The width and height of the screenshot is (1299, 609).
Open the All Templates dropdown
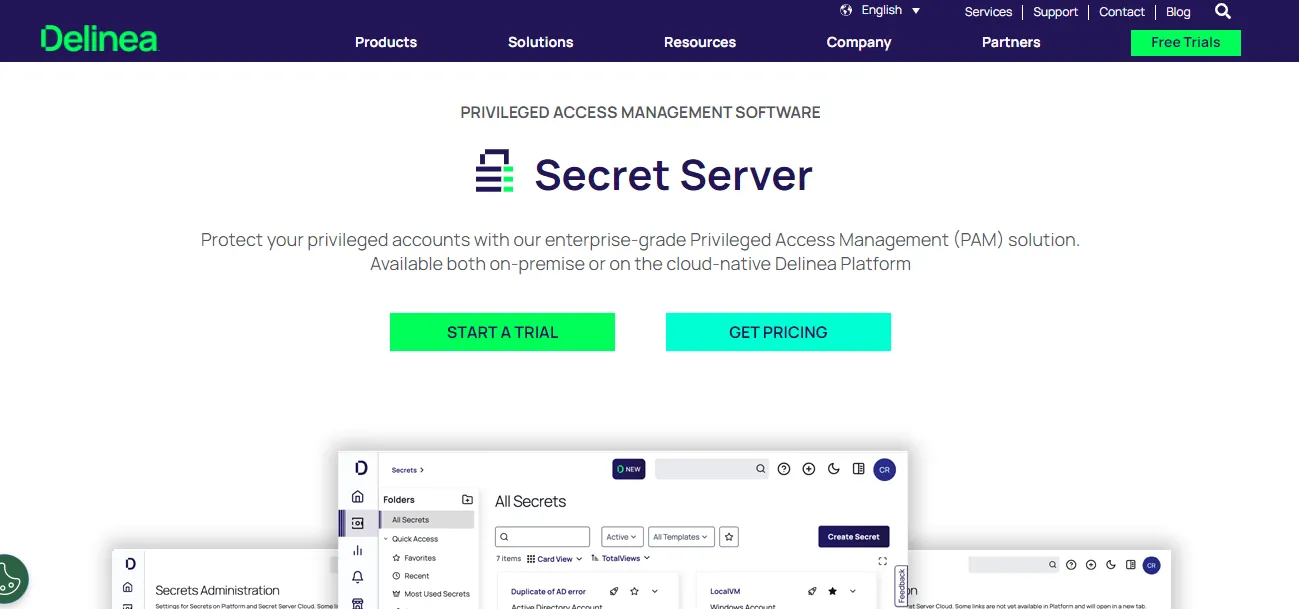tap(682, 537)
